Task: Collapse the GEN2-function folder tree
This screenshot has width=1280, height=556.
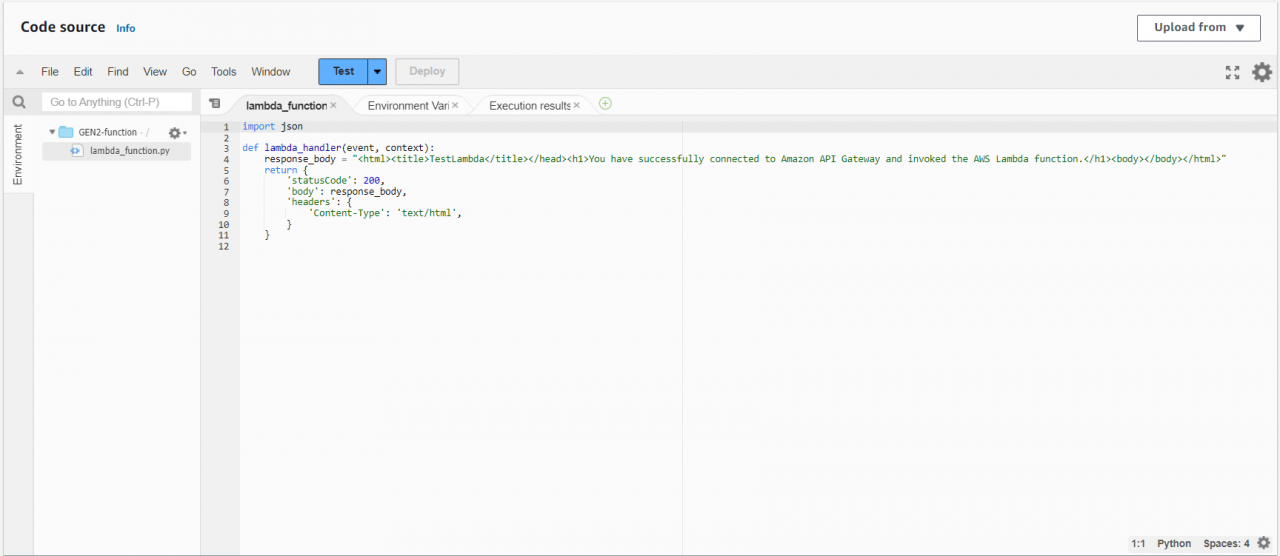Action: (x=52, y=132)
